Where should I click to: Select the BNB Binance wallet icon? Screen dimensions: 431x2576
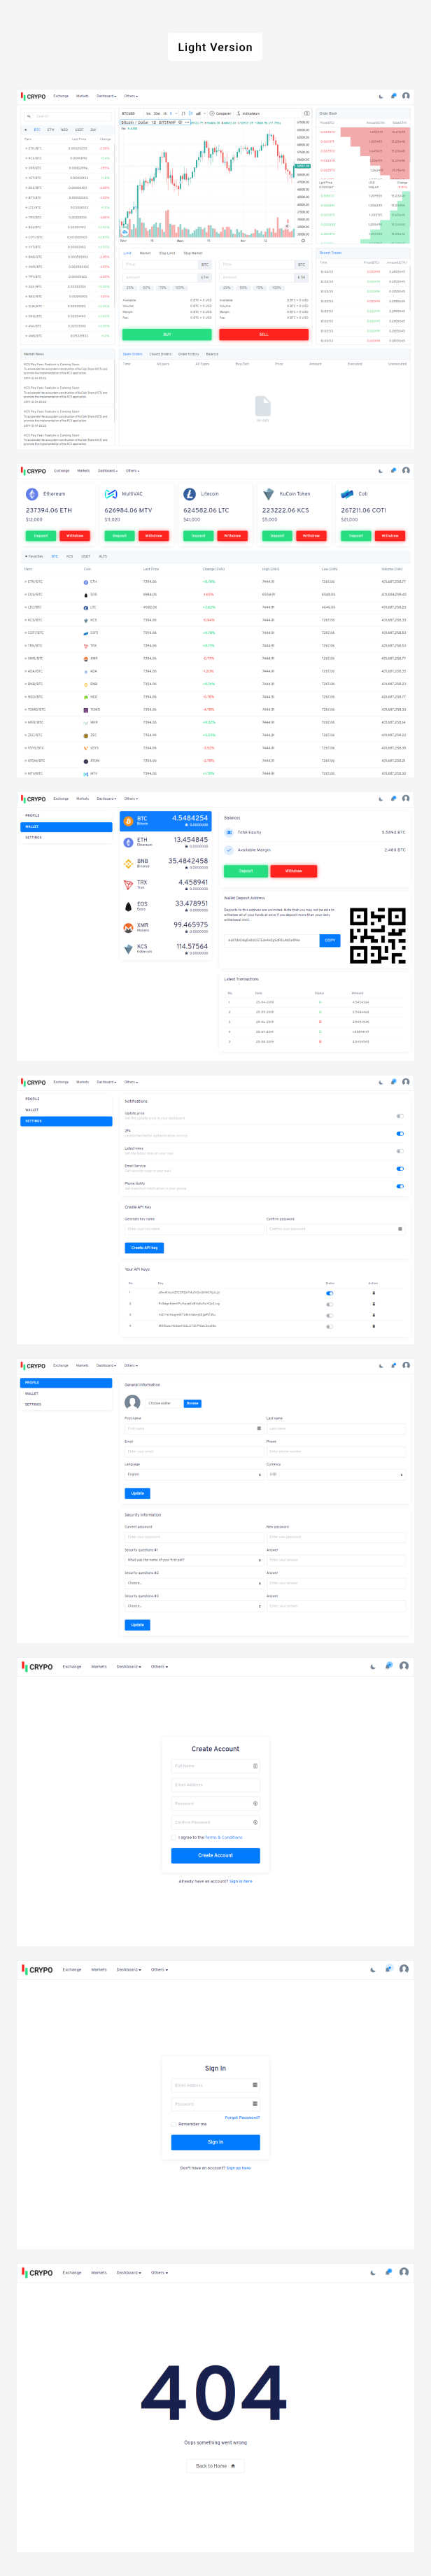pos(128,863)
